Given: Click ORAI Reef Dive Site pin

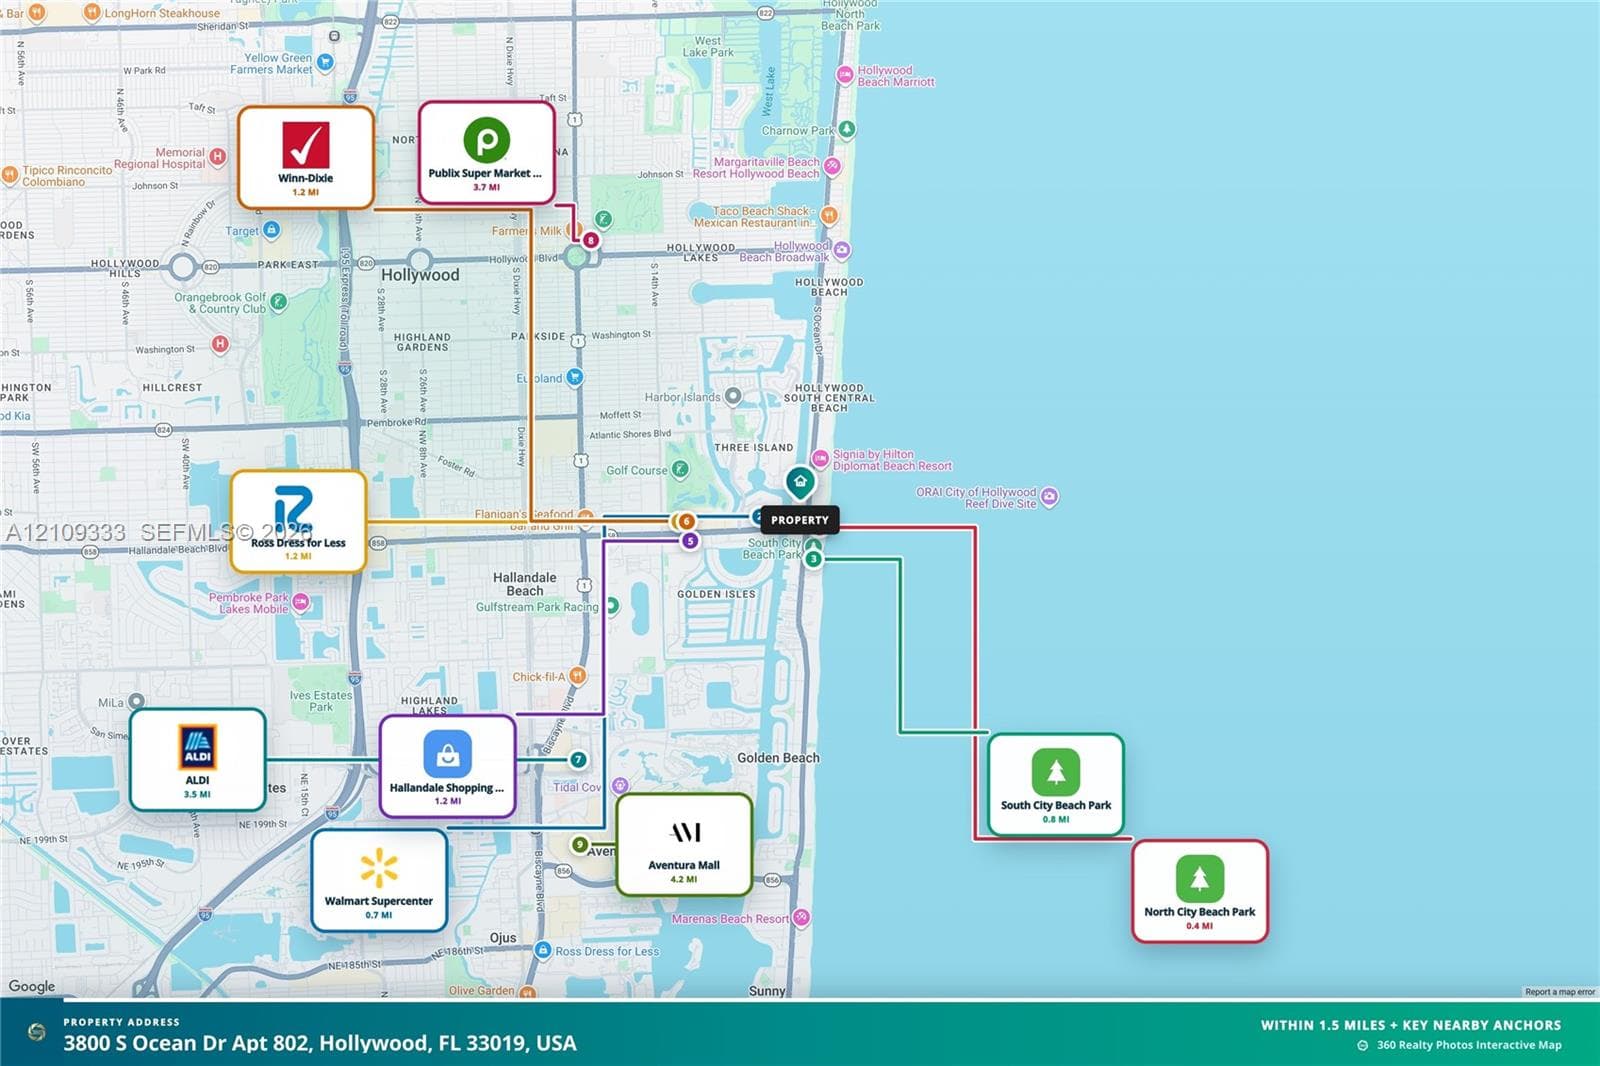Looking at the screenshot, I should (x=1049, y=496).
